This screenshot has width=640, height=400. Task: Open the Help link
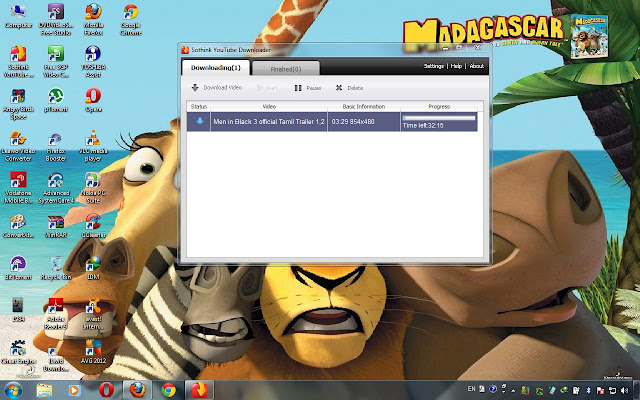pyautogui.click(x=456, y=66)
